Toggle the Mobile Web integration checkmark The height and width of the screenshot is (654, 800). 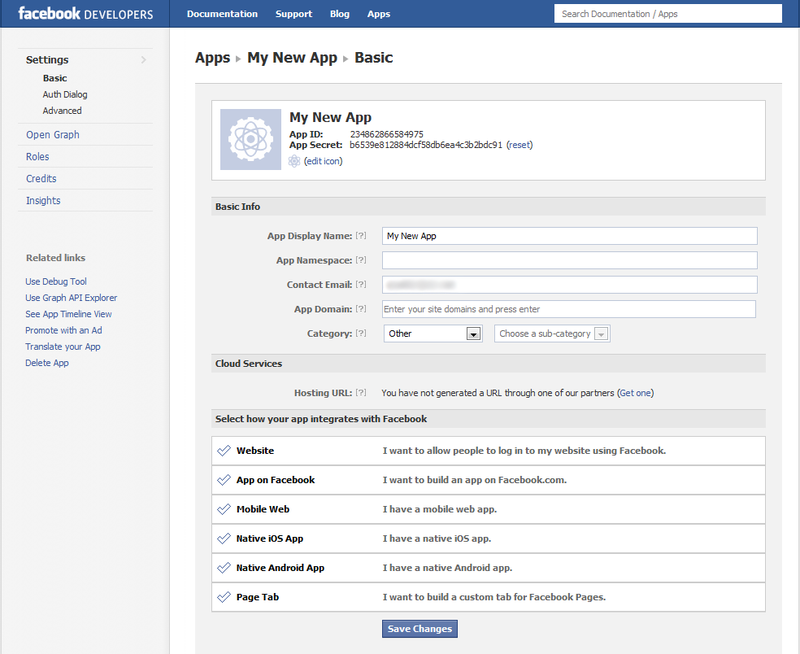pyautogui.click(x=222, y=509)
